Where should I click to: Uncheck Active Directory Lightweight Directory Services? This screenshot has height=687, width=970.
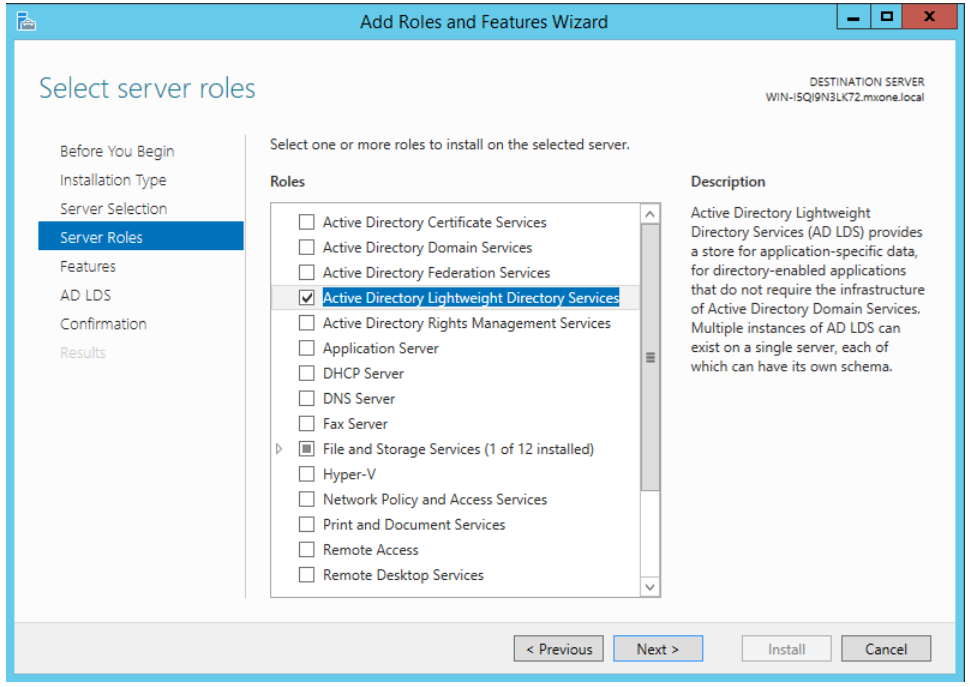pos(307,298)
